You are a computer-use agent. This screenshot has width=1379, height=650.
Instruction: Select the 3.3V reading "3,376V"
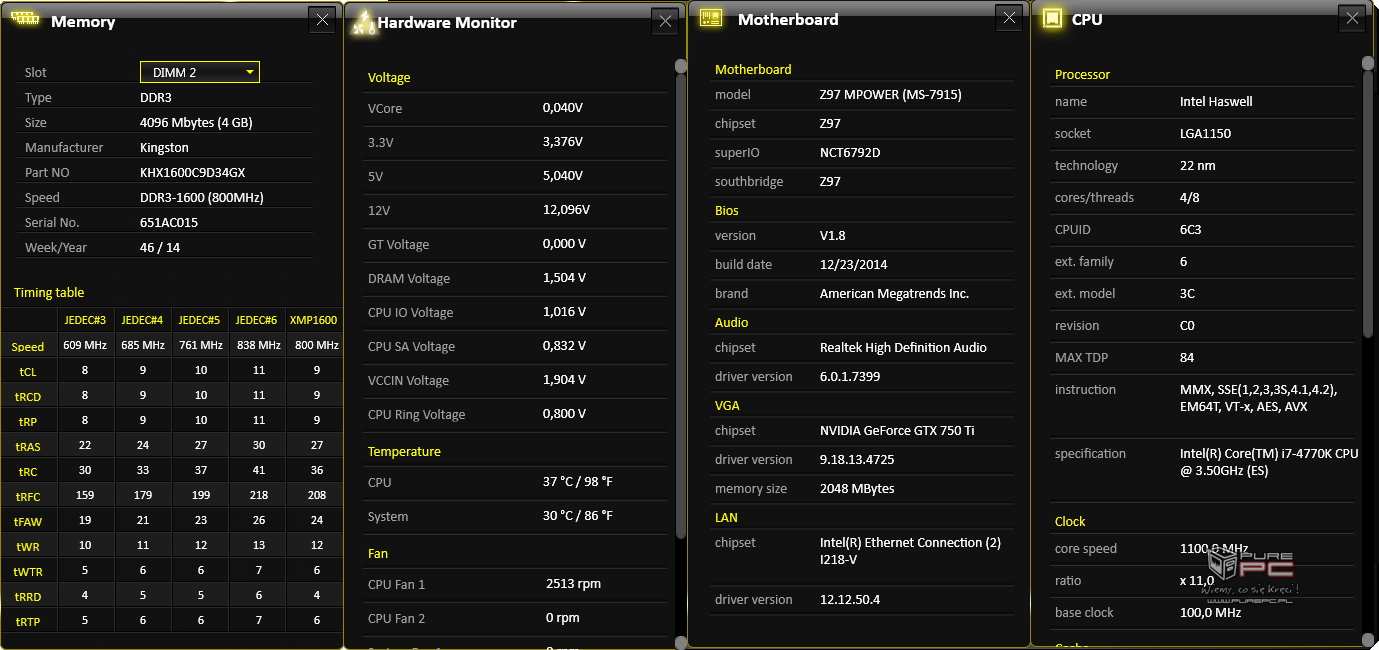pyautogui.click(x=563, y=141)
